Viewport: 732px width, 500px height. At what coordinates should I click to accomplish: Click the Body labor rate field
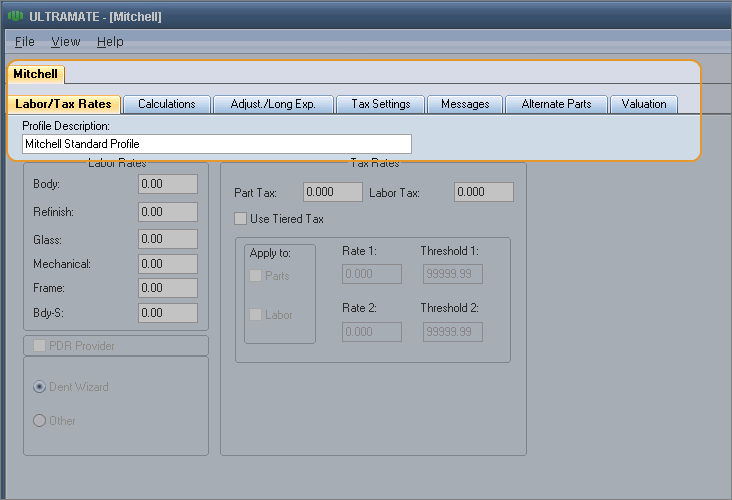[167, 184]
